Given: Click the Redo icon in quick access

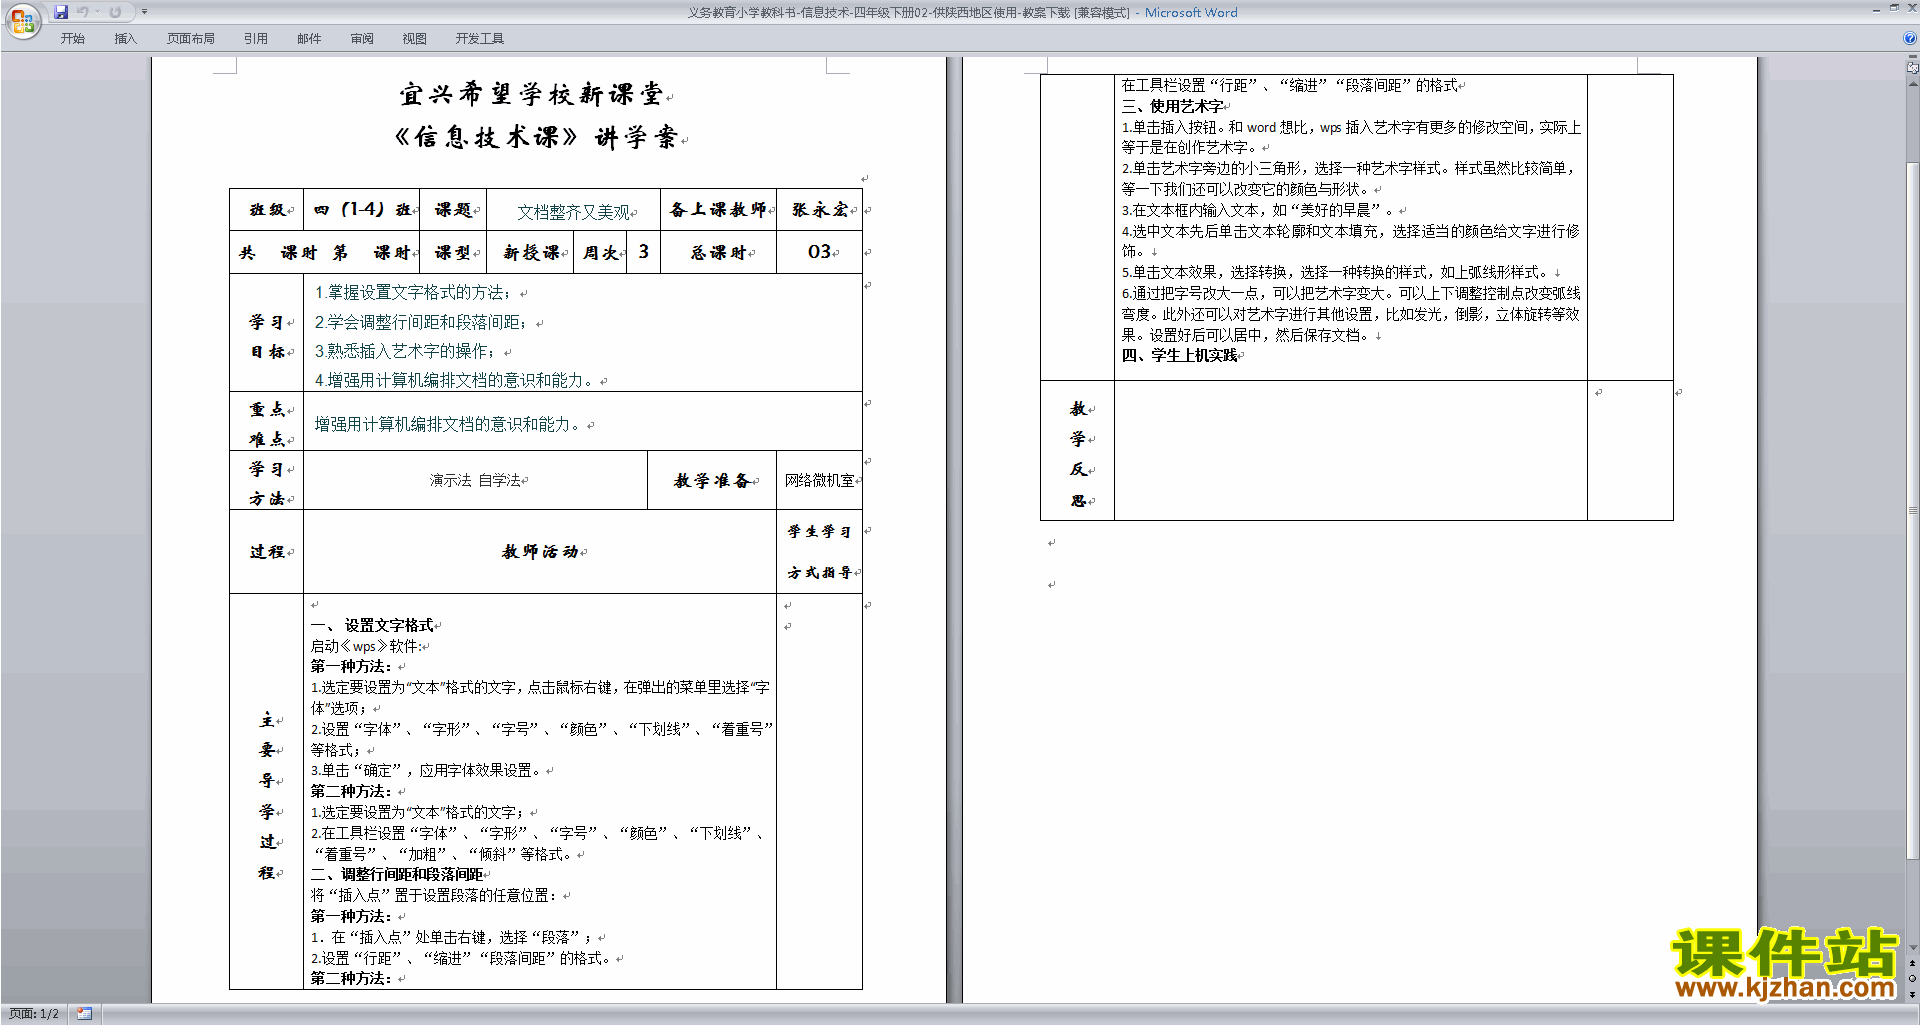Looking at the screenshot, I should click(x=115, y=12).
